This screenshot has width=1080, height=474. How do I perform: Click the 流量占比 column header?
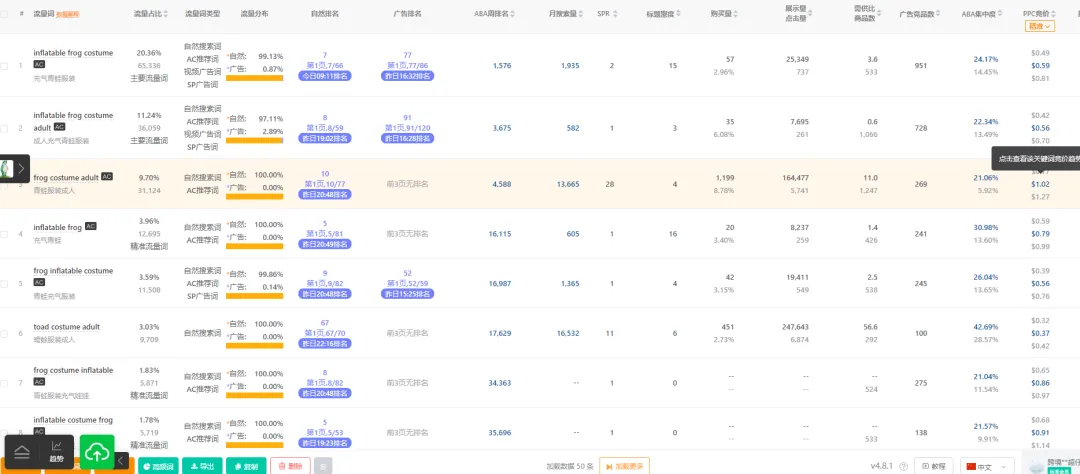pyautogui.click(x=149, y=14)
